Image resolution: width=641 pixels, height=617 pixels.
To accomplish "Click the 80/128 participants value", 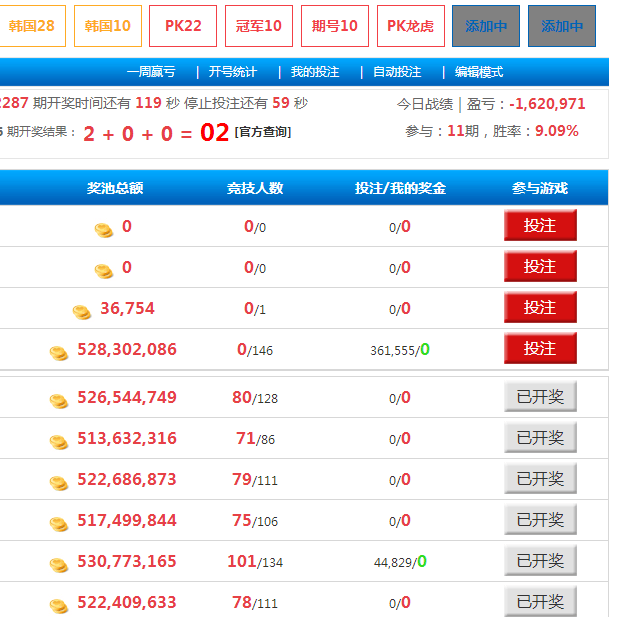I will (x=255, y=397).
